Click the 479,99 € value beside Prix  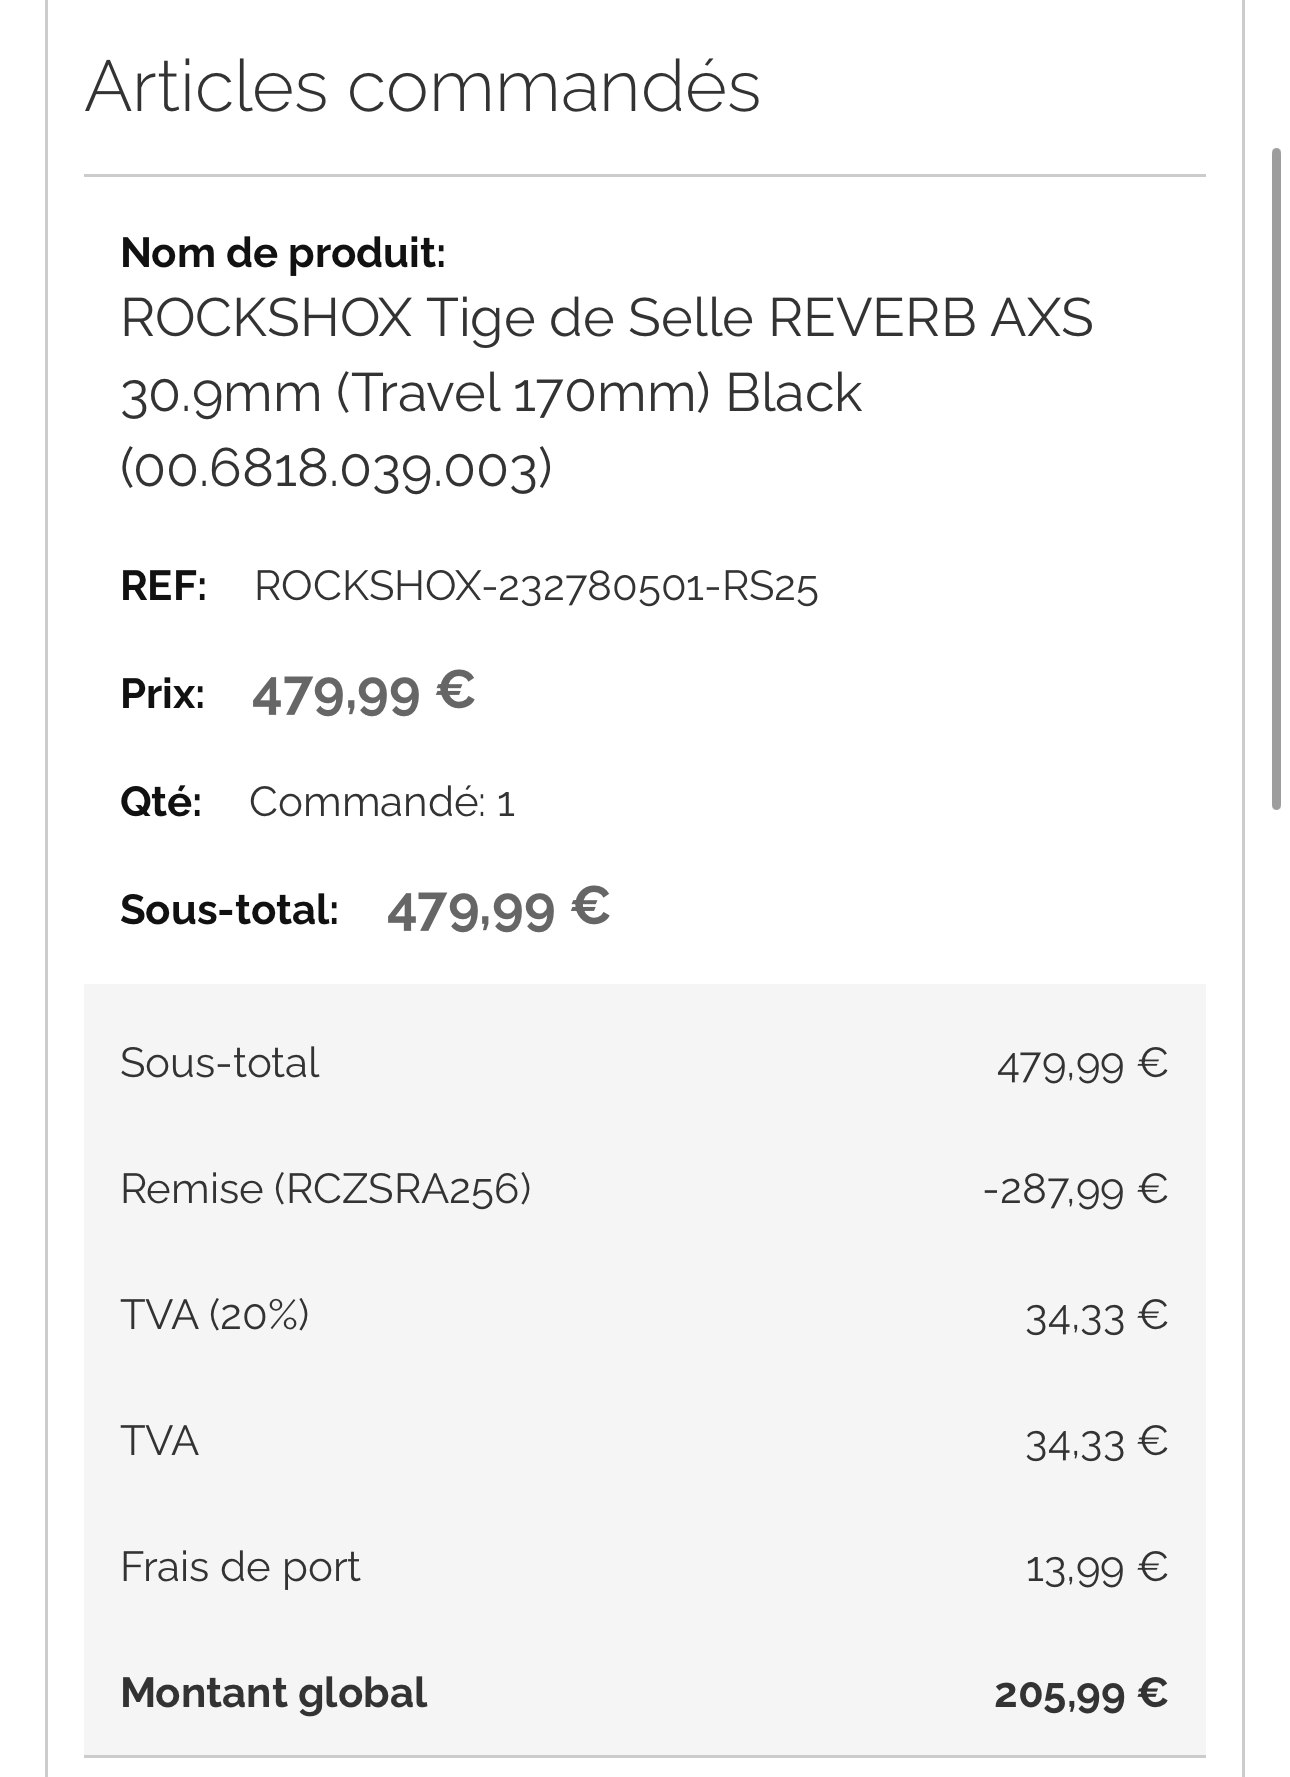coord(363,694)
